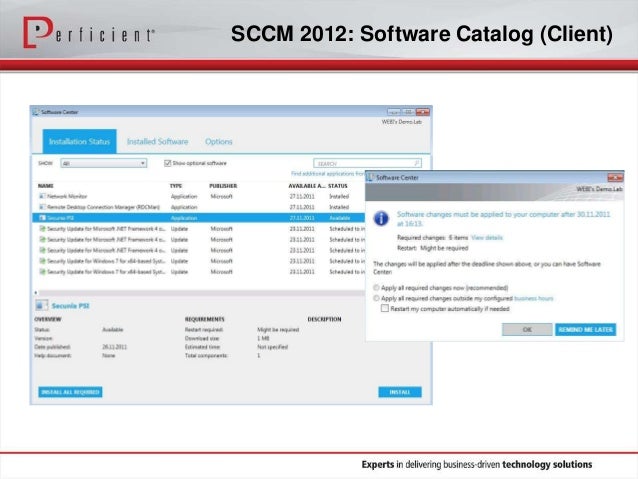This screenshot has width=638, height=479.
Task: Close the main Software Center window
Action: (x=423, y=112)
